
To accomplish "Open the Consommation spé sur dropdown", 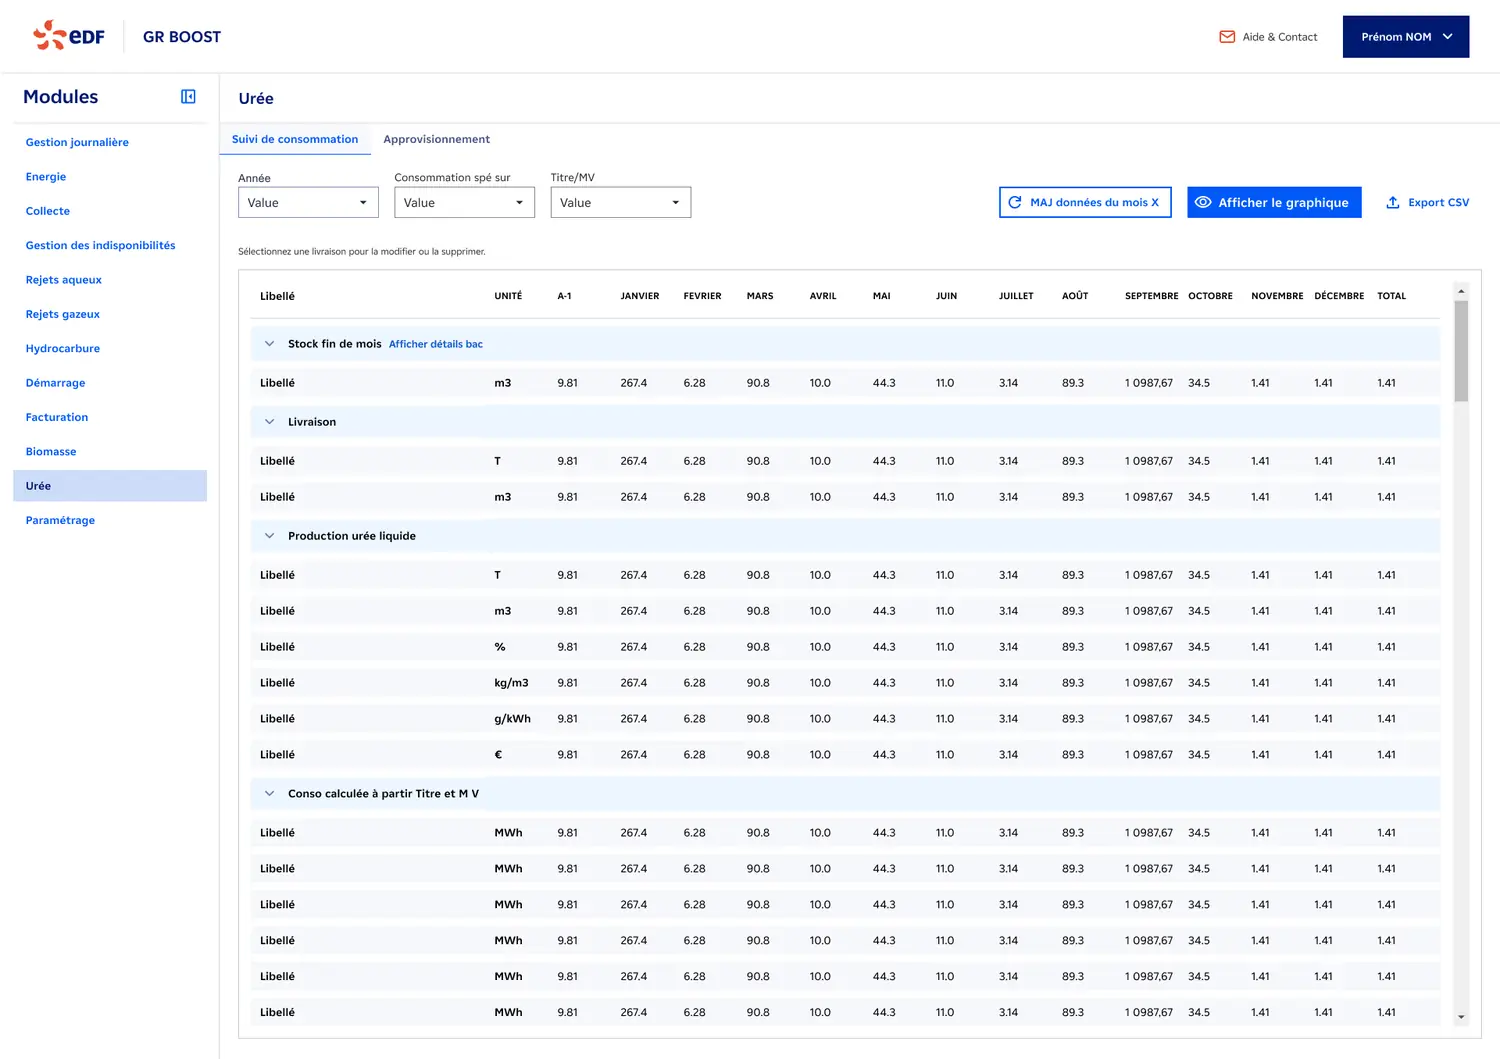I will (x=464, y=202).
